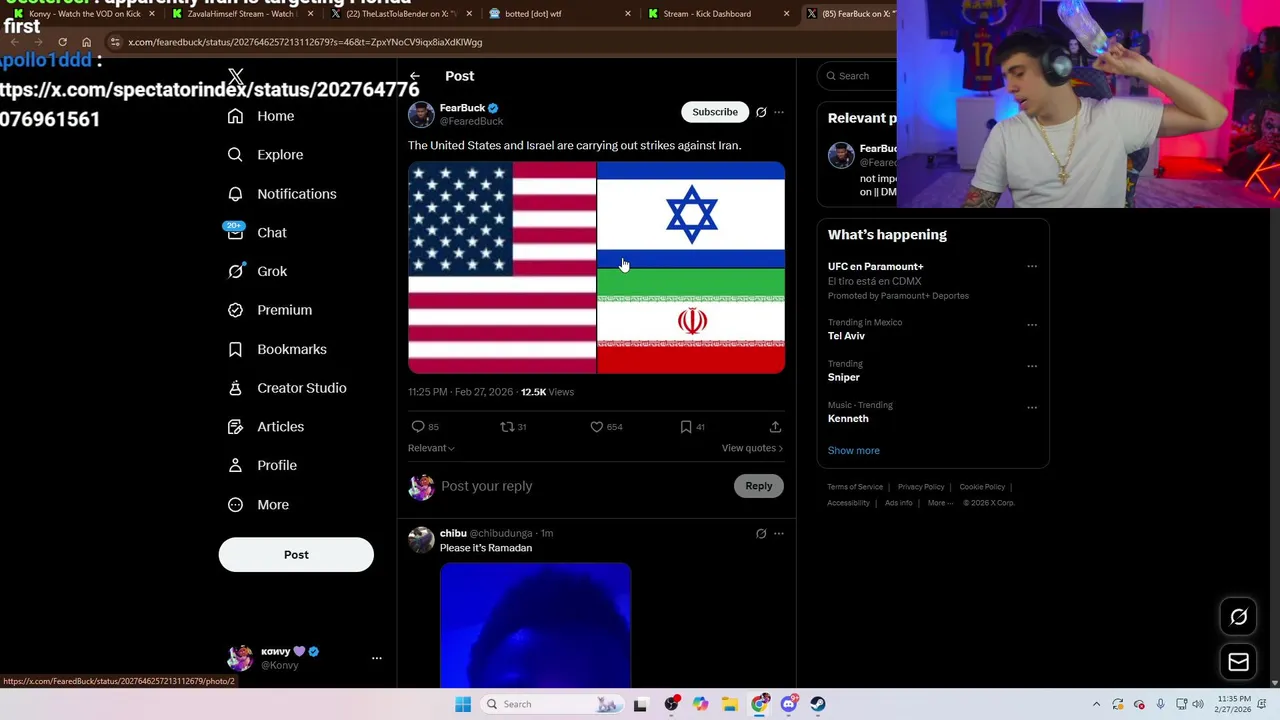
Task: Open Chrome from the taskbar
Action: click(x=760, y=704)
